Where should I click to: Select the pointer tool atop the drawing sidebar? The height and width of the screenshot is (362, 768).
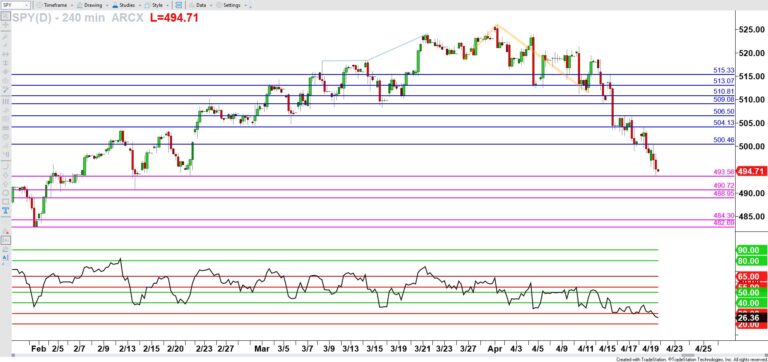point(5,16)
